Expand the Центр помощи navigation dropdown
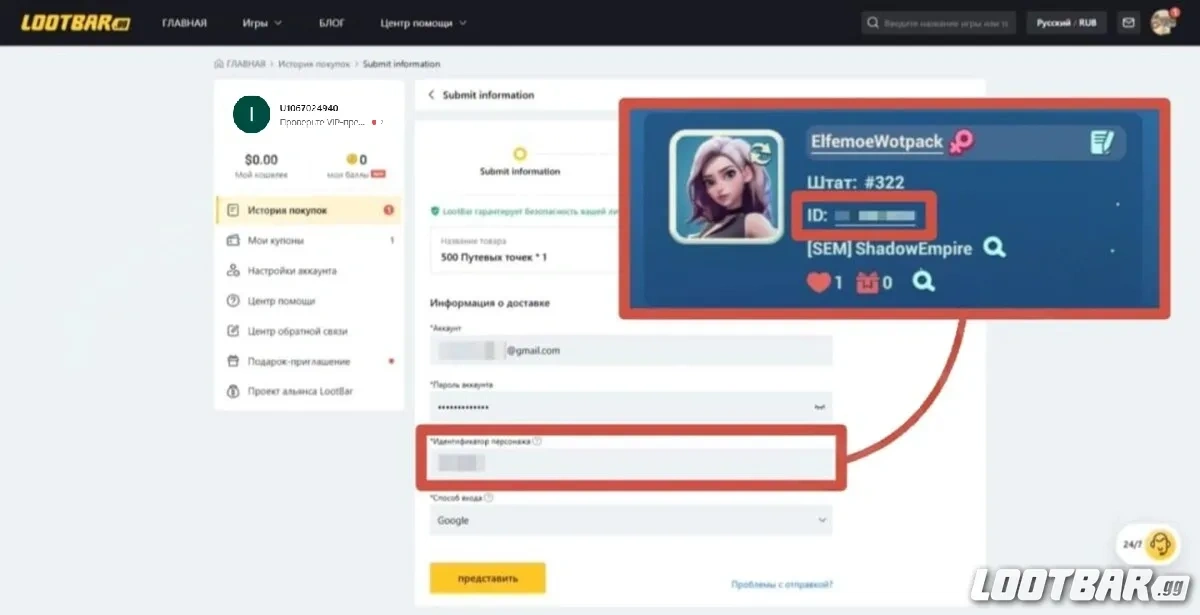 [418, 22]
